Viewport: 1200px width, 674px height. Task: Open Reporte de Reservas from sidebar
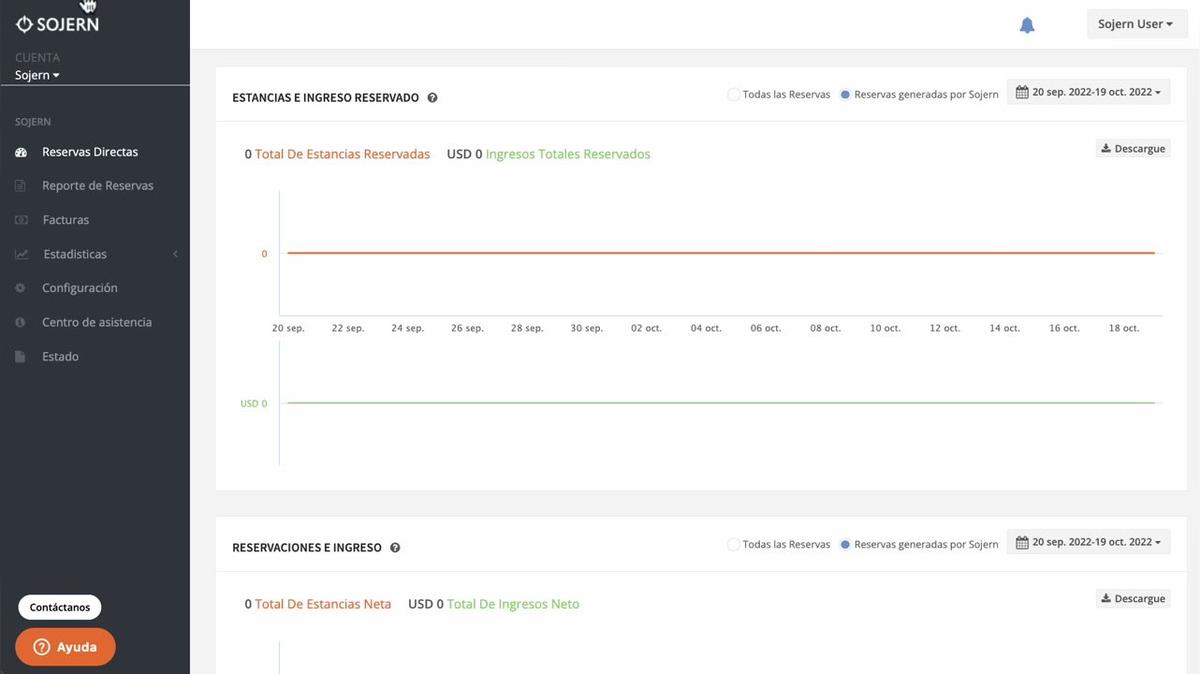(97, 186)
